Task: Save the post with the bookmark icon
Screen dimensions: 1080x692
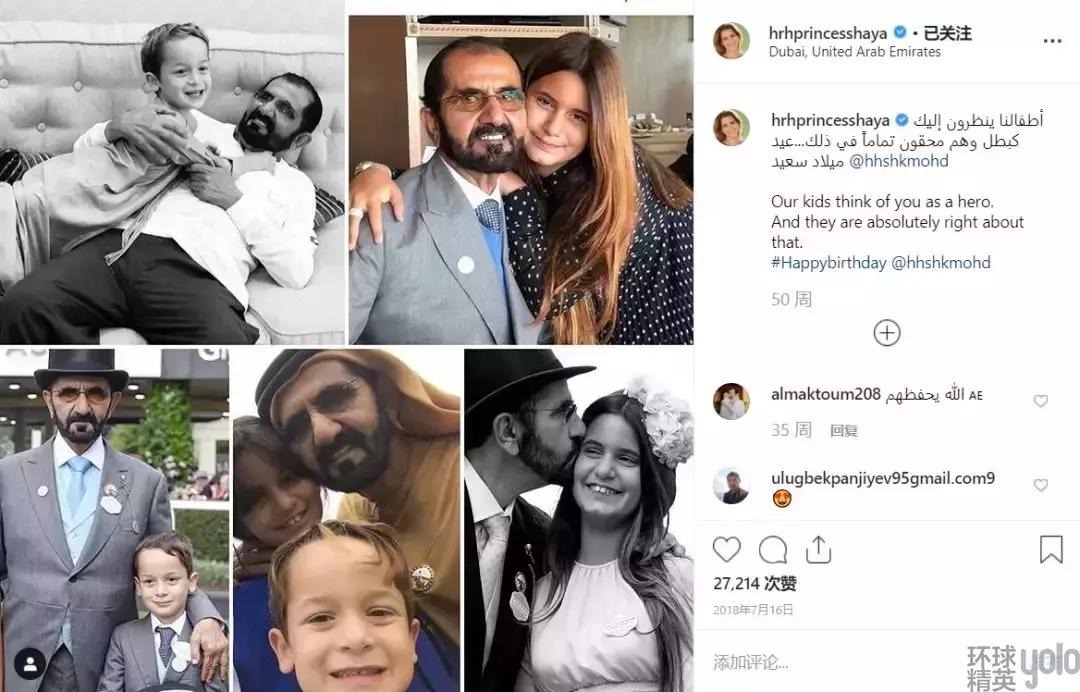Action: tap(1051, 549)
